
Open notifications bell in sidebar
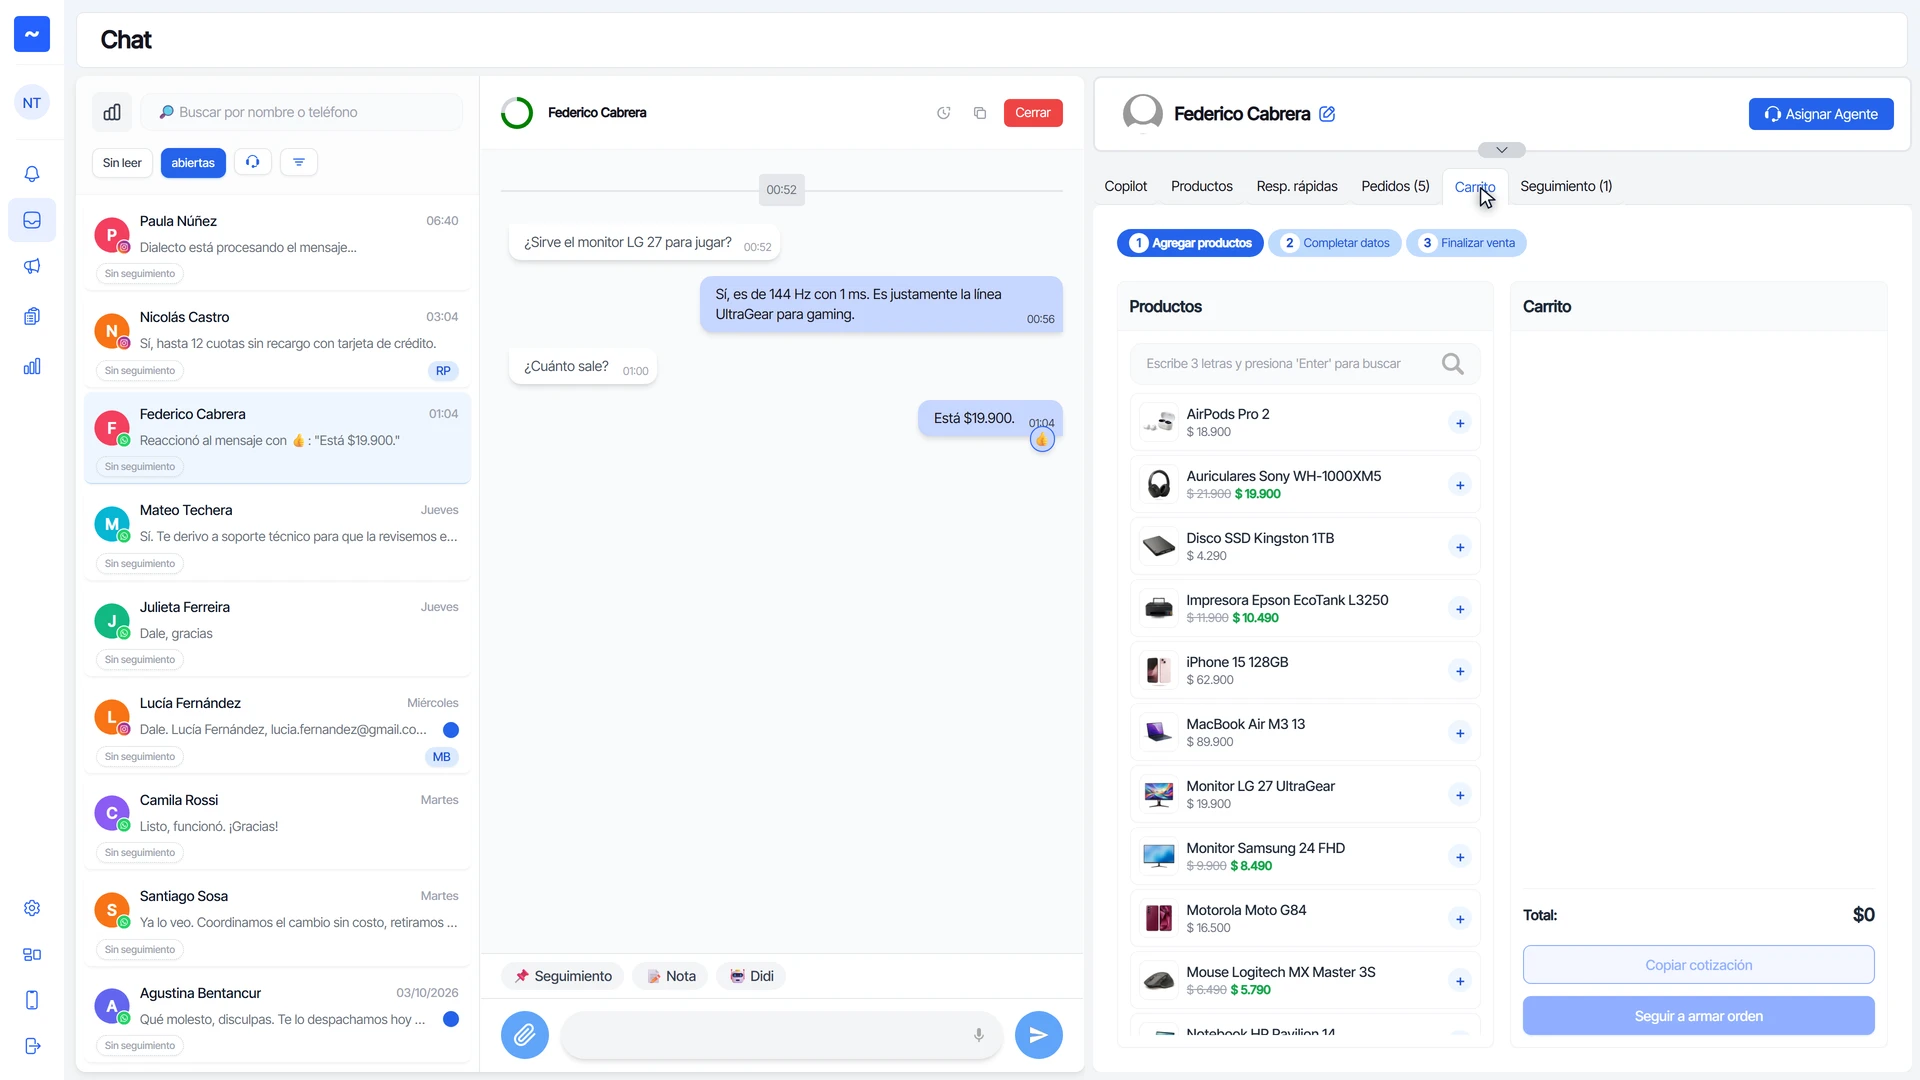(32, 174)
